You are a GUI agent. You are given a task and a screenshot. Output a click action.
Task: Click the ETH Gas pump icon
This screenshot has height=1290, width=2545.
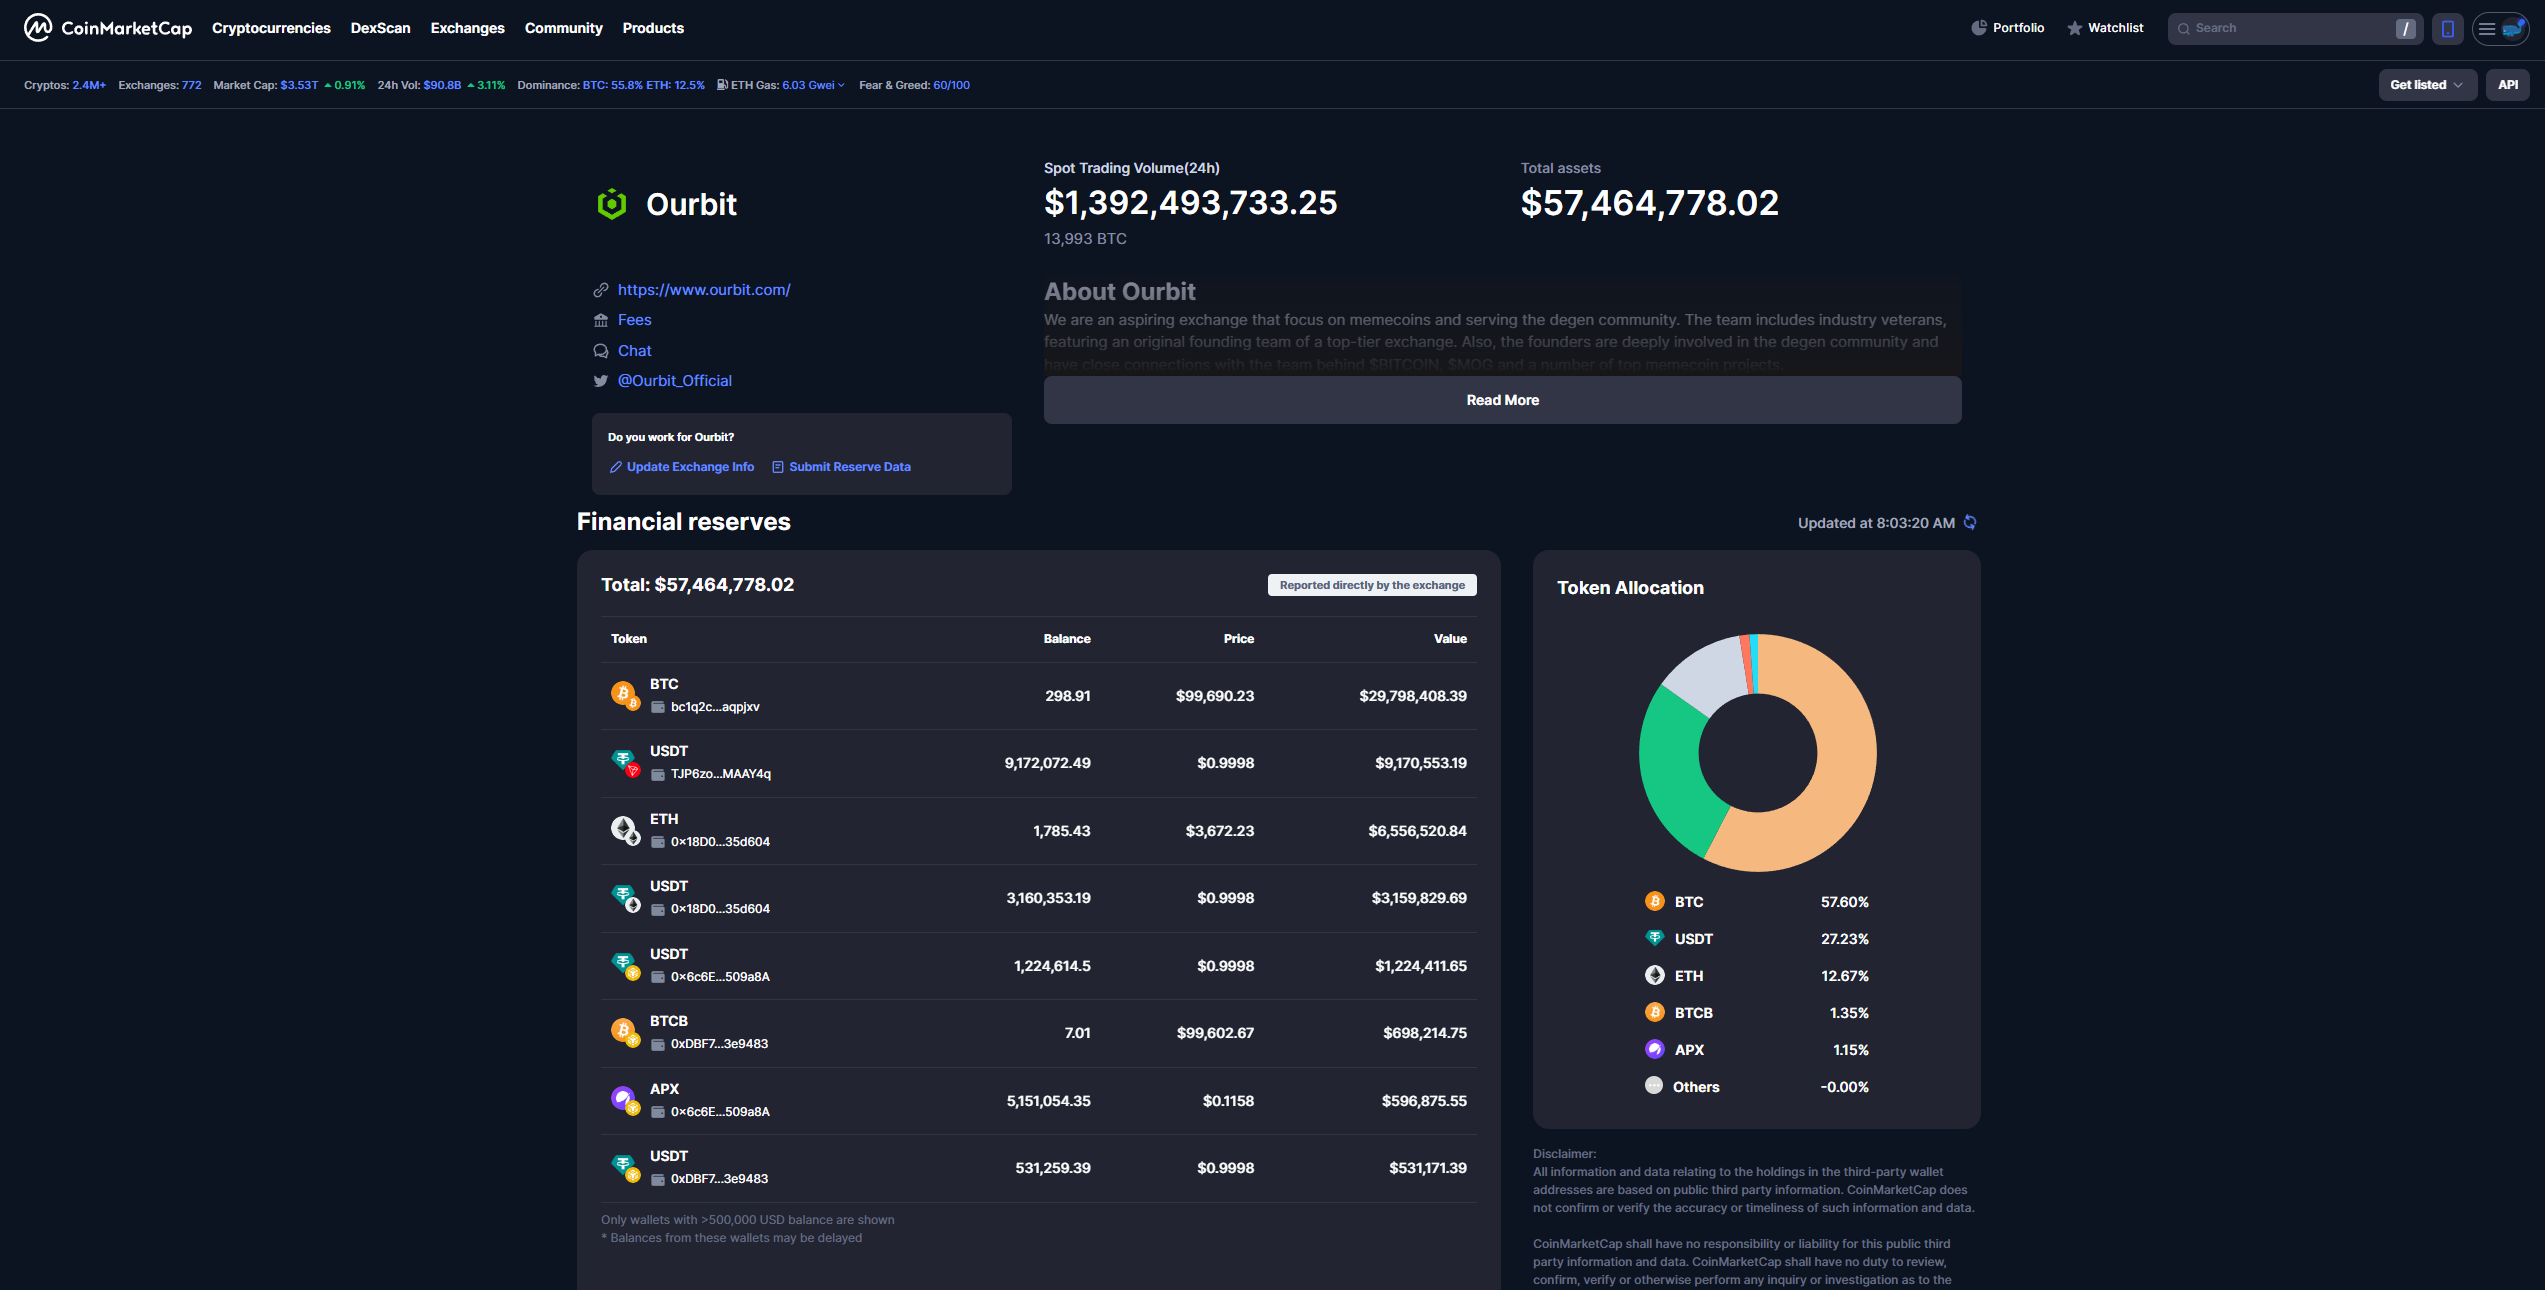click(722, 85)
